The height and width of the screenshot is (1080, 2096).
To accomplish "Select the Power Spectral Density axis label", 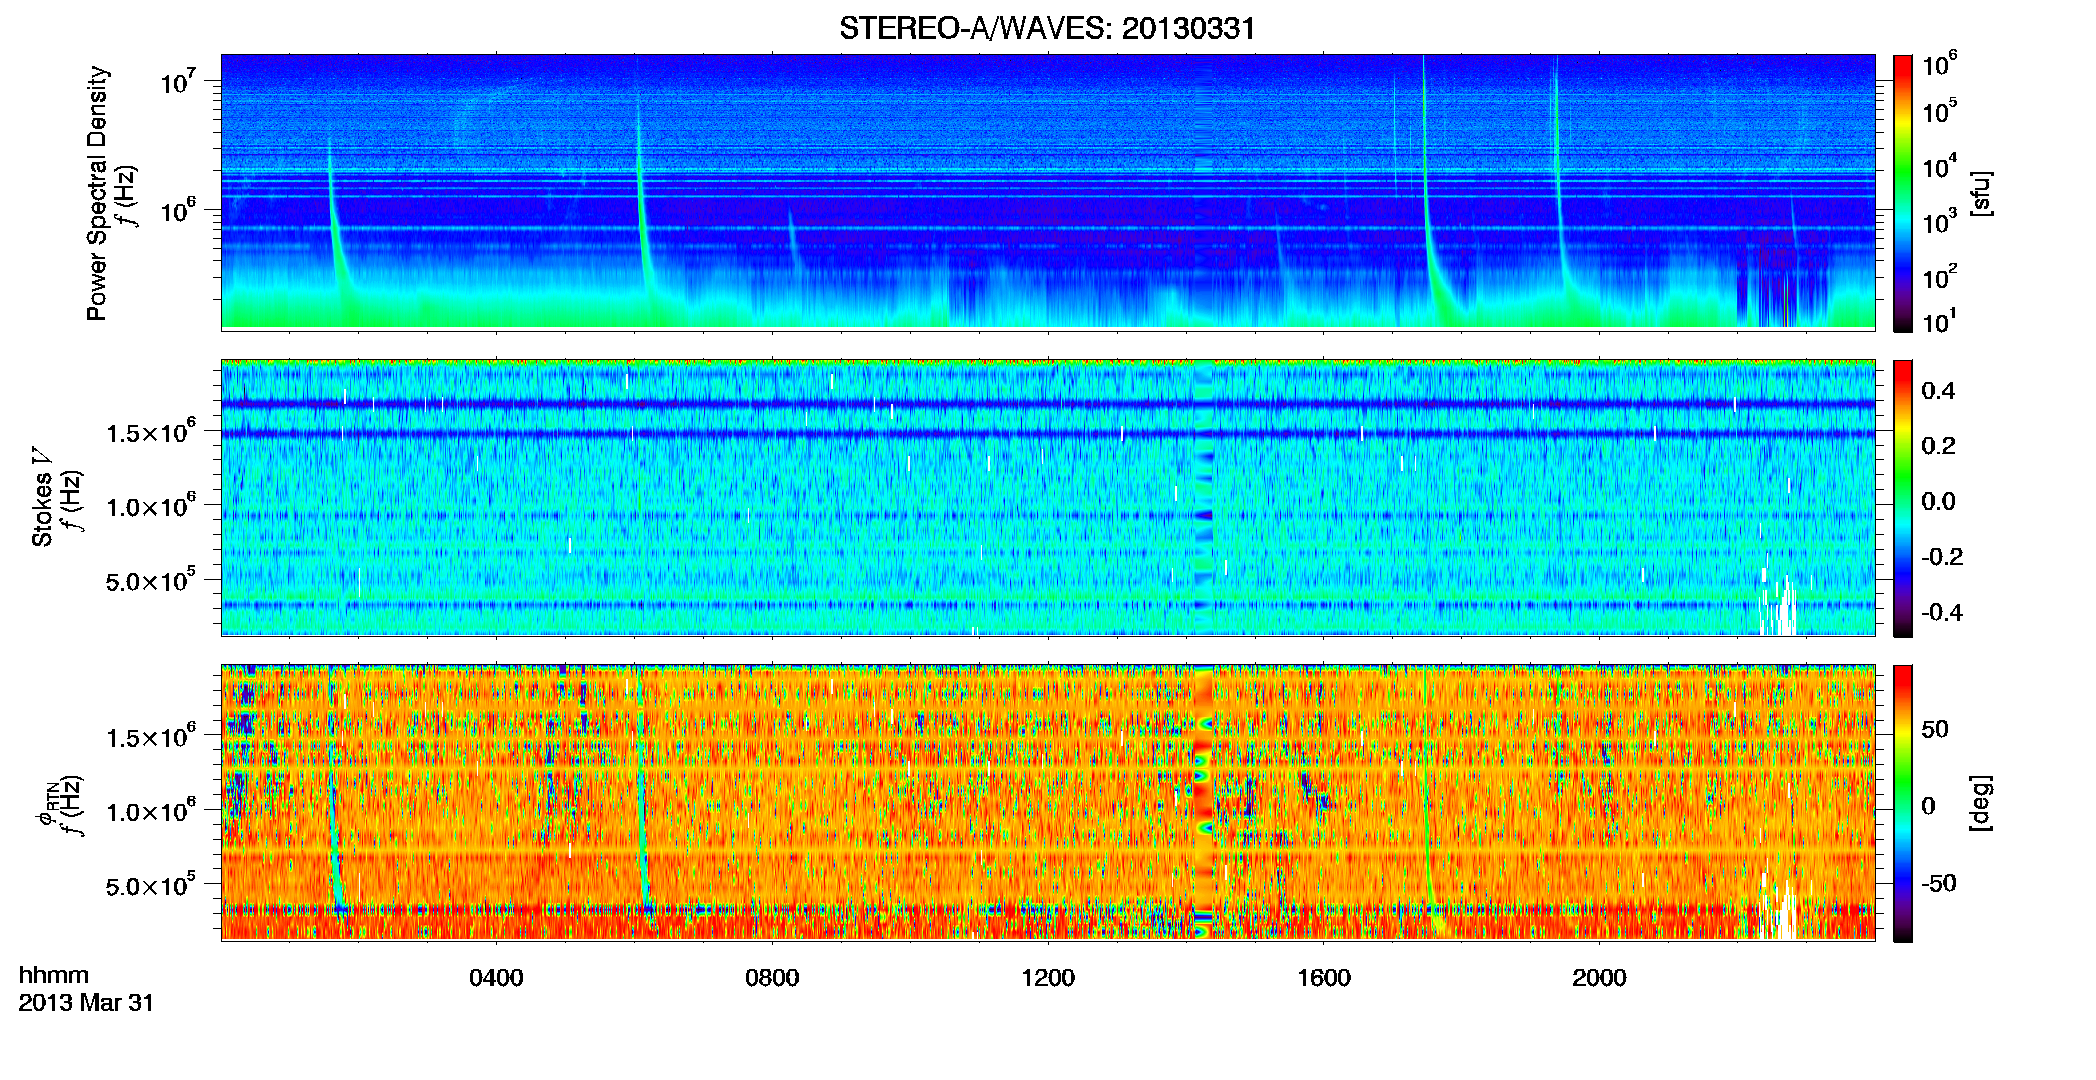I will click(97, 193).
